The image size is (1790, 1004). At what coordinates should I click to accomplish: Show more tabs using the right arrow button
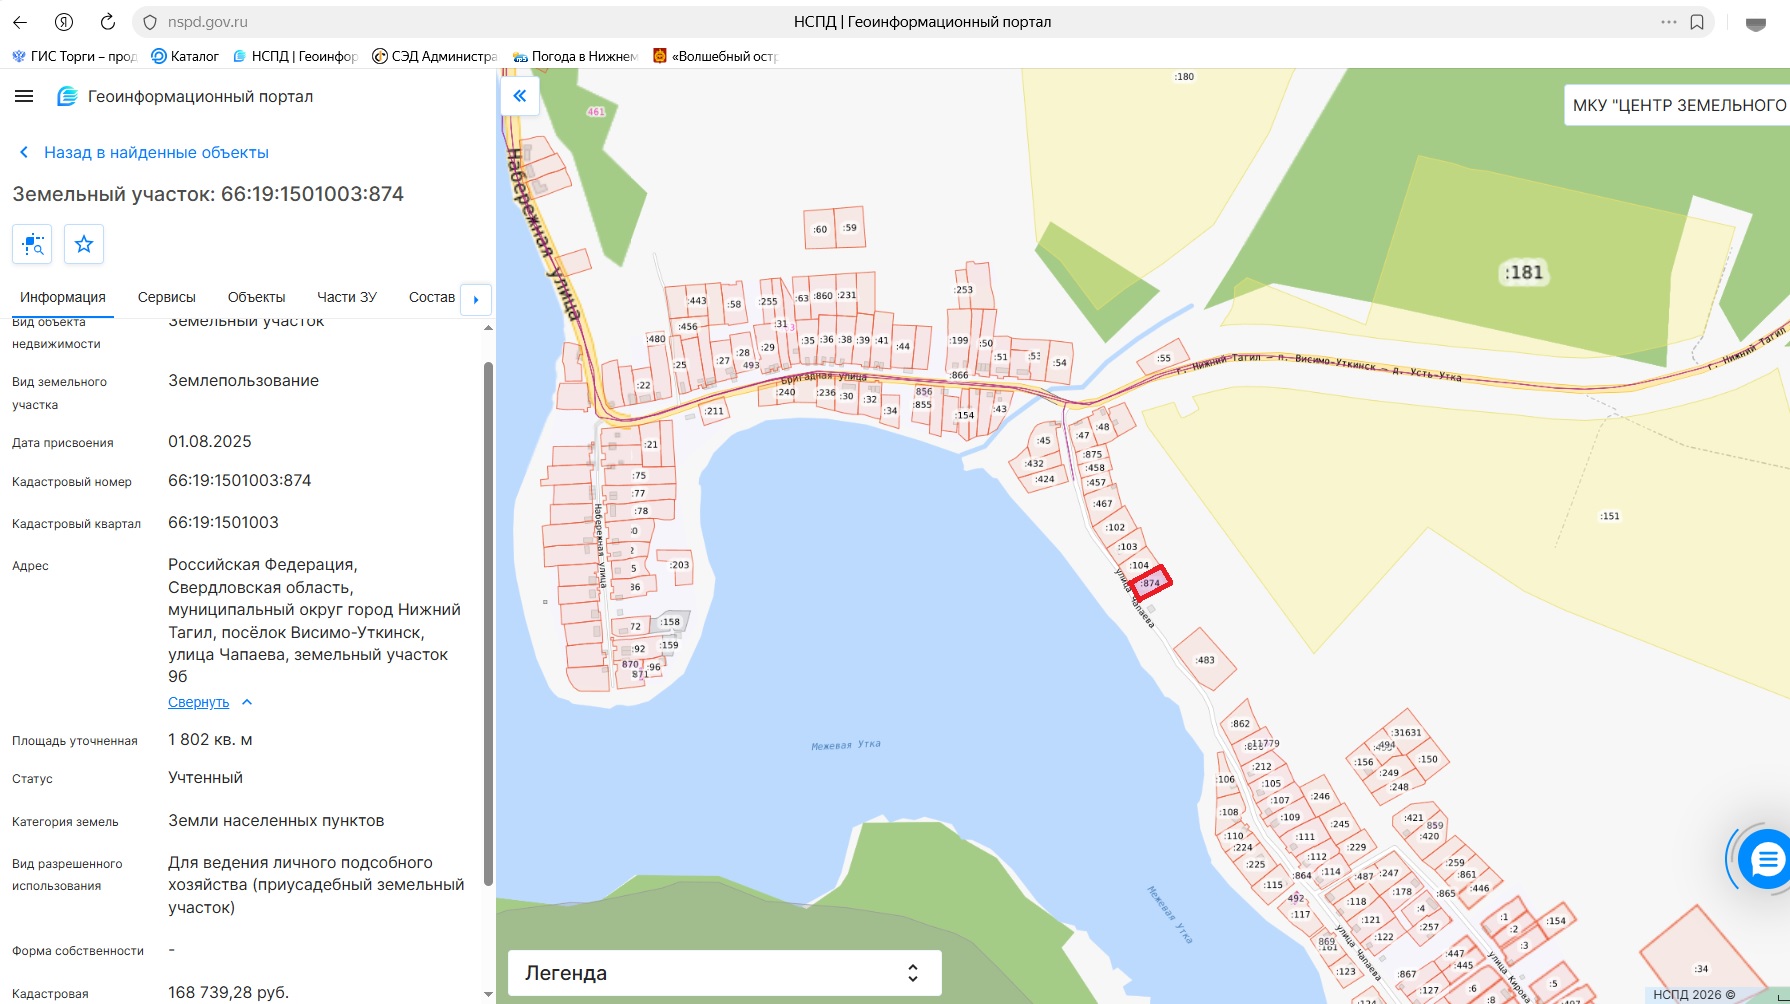point(476,299)
